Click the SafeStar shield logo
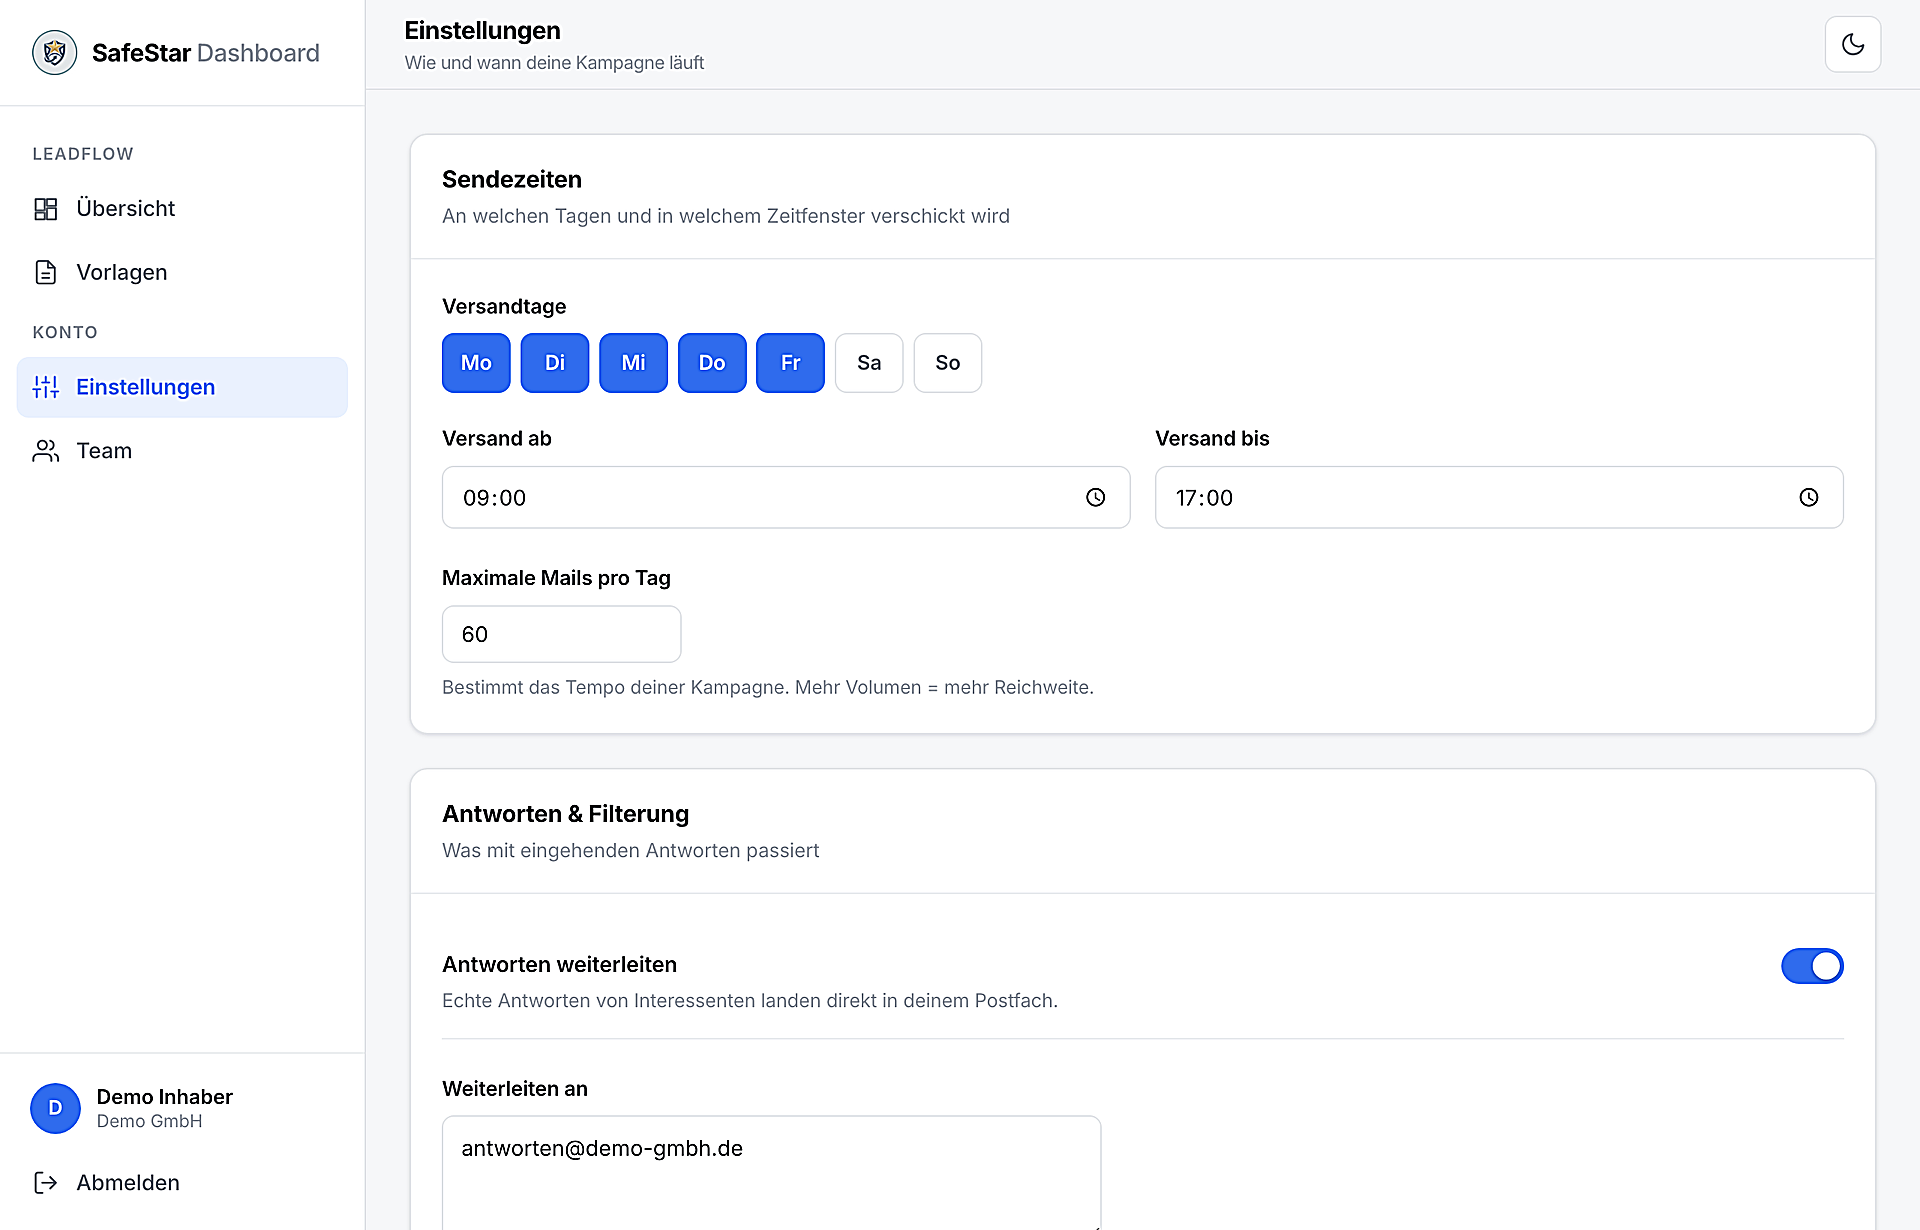Image resolution: width=1920 pixels, height=1230 pixels. (x=55, y=53)
